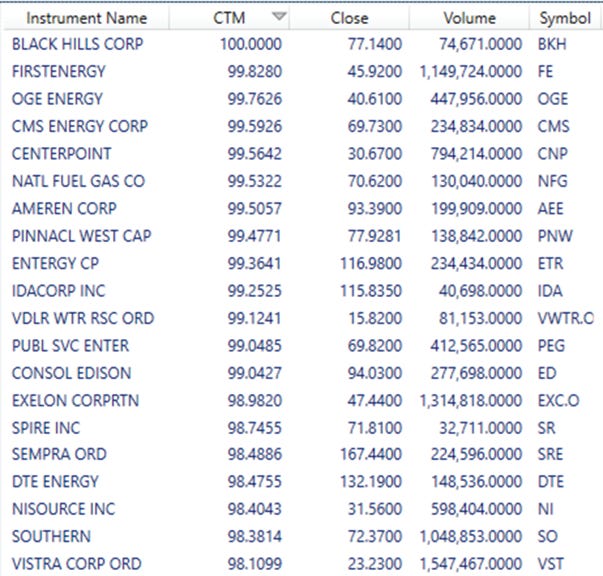Click Close price 167.4400

click(x=371, y=454)
